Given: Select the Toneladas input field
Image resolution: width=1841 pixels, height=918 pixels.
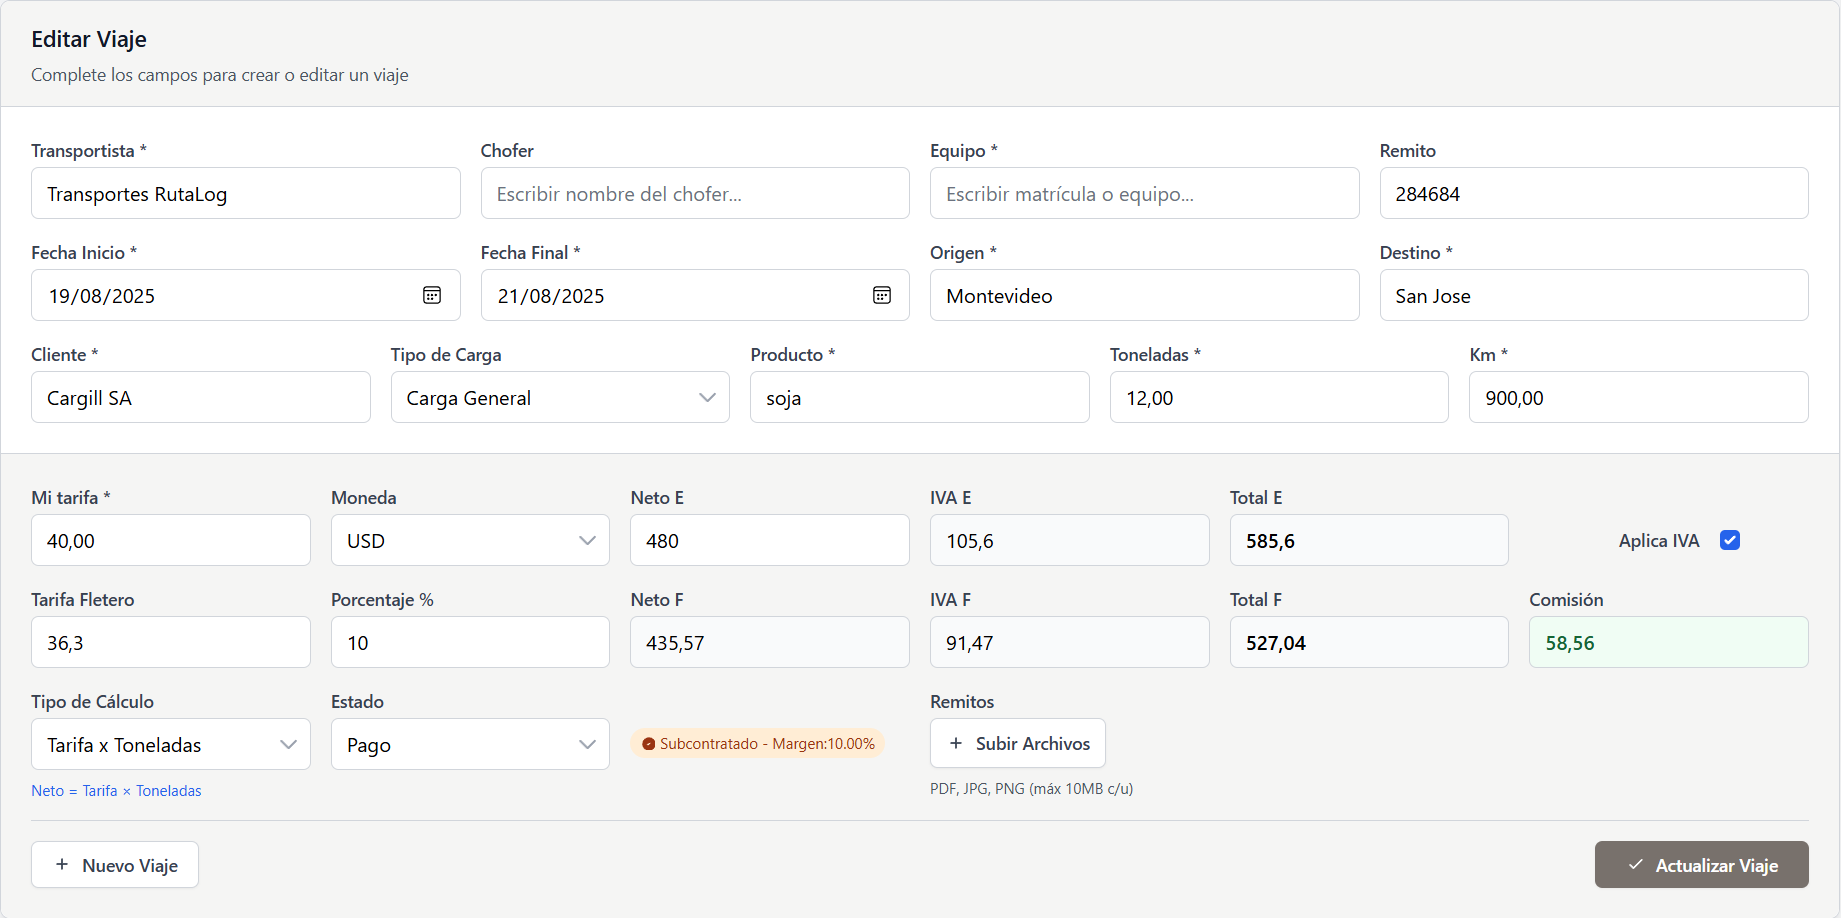Looking at the screenshot, I should (1279, 397).
